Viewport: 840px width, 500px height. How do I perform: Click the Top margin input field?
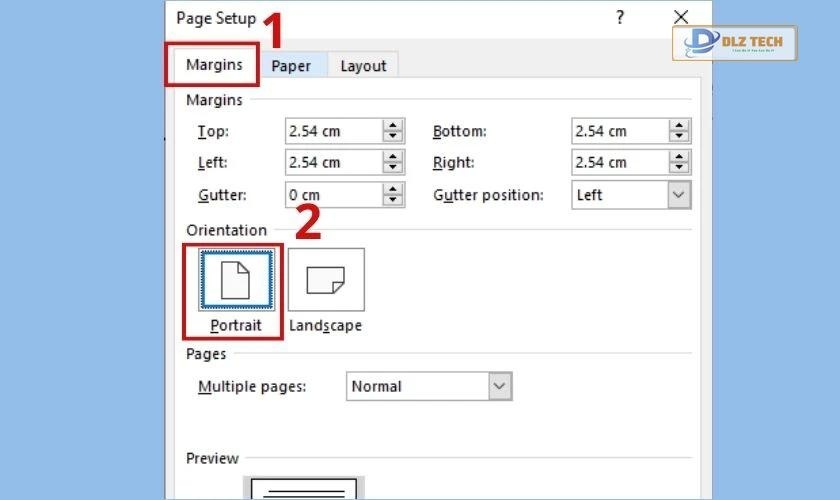click(333, 131)
